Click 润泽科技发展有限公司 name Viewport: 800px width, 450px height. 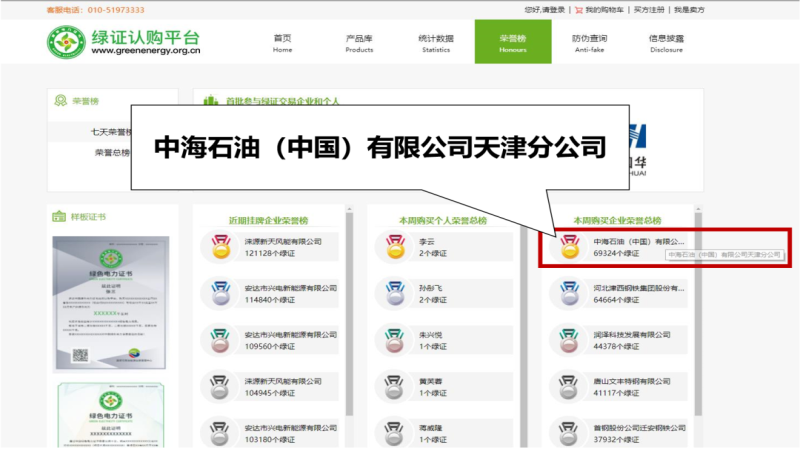tap(632, 335)
